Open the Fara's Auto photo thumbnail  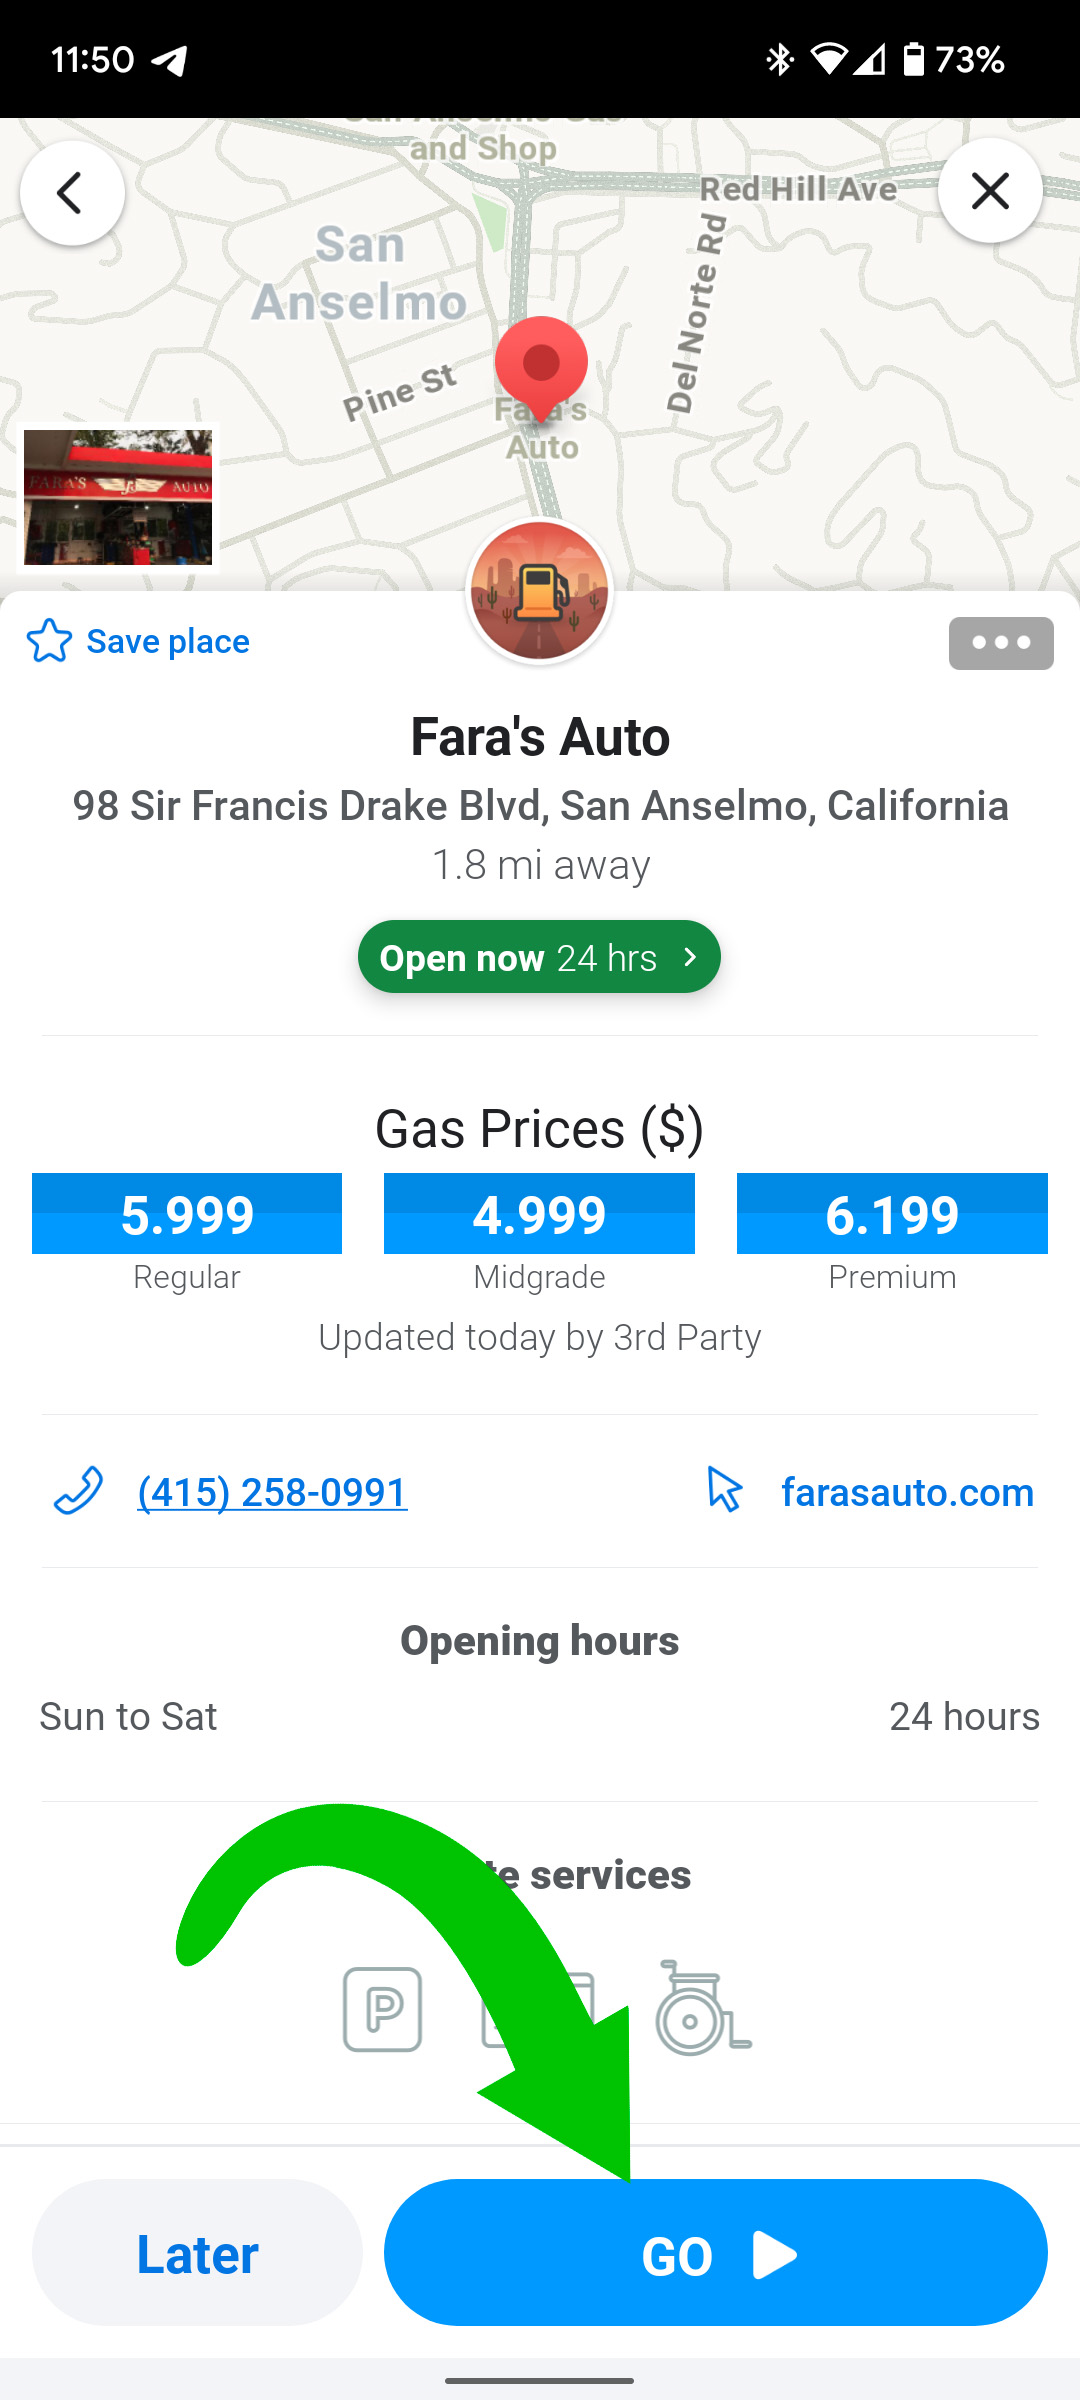click(118, 497)
